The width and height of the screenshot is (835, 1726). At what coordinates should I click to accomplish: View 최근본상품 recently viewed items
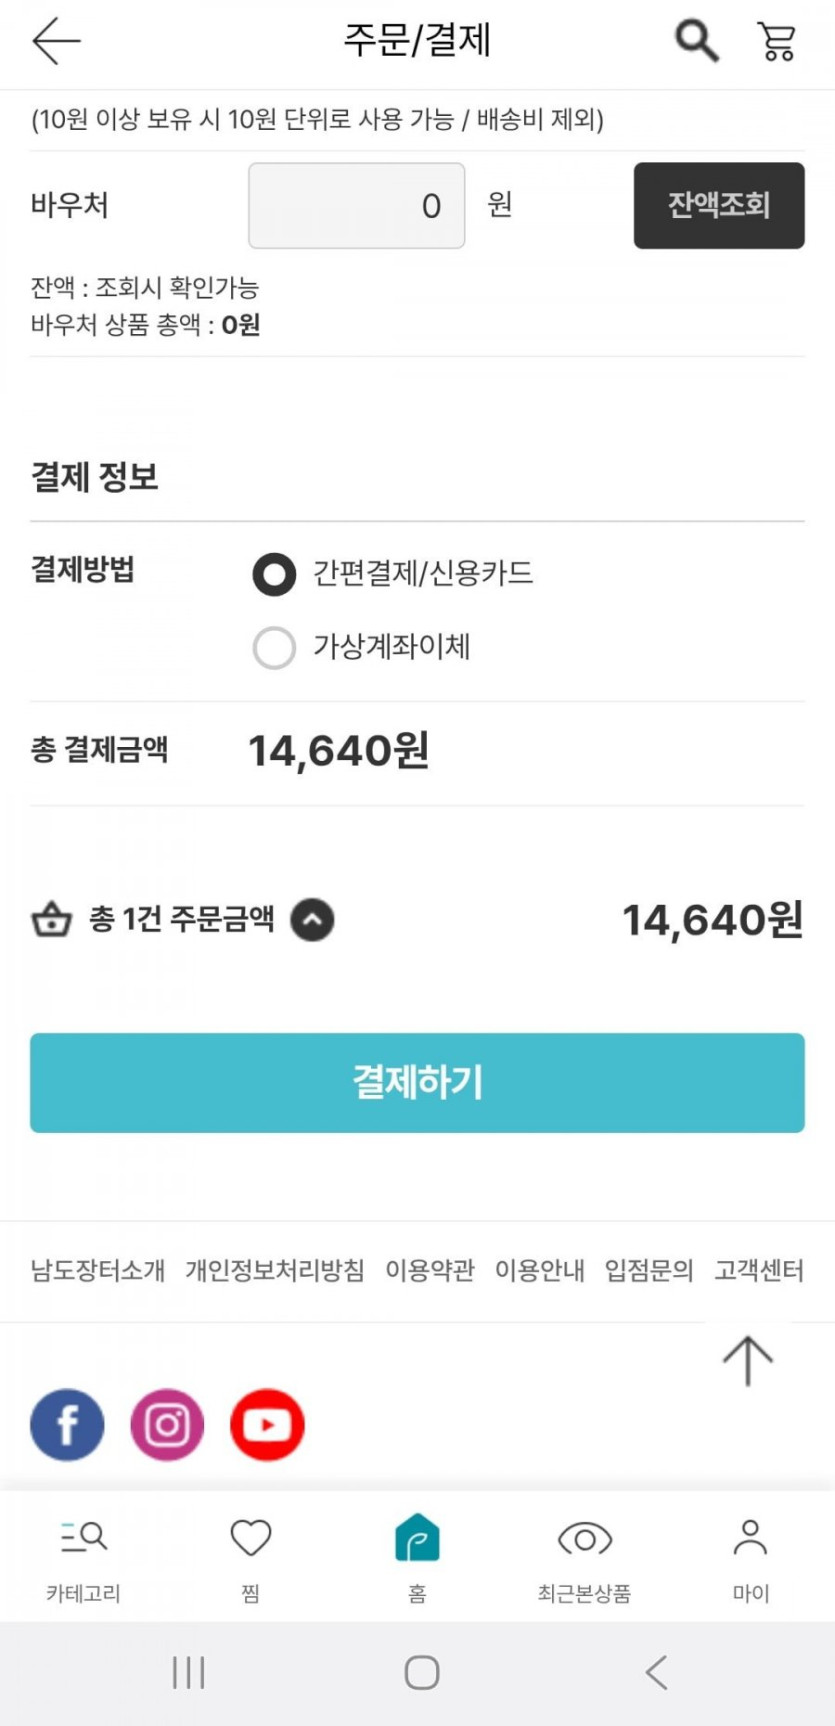coord(584,1556)
